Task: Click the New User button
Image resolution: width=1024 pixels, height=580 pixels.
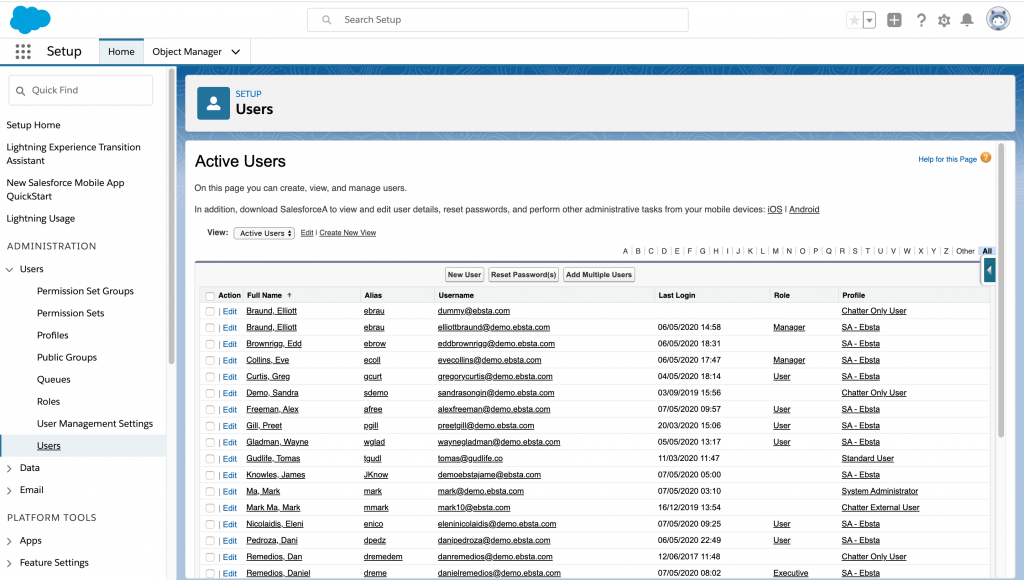Action: pyautogui.click(x=464, y=274)
